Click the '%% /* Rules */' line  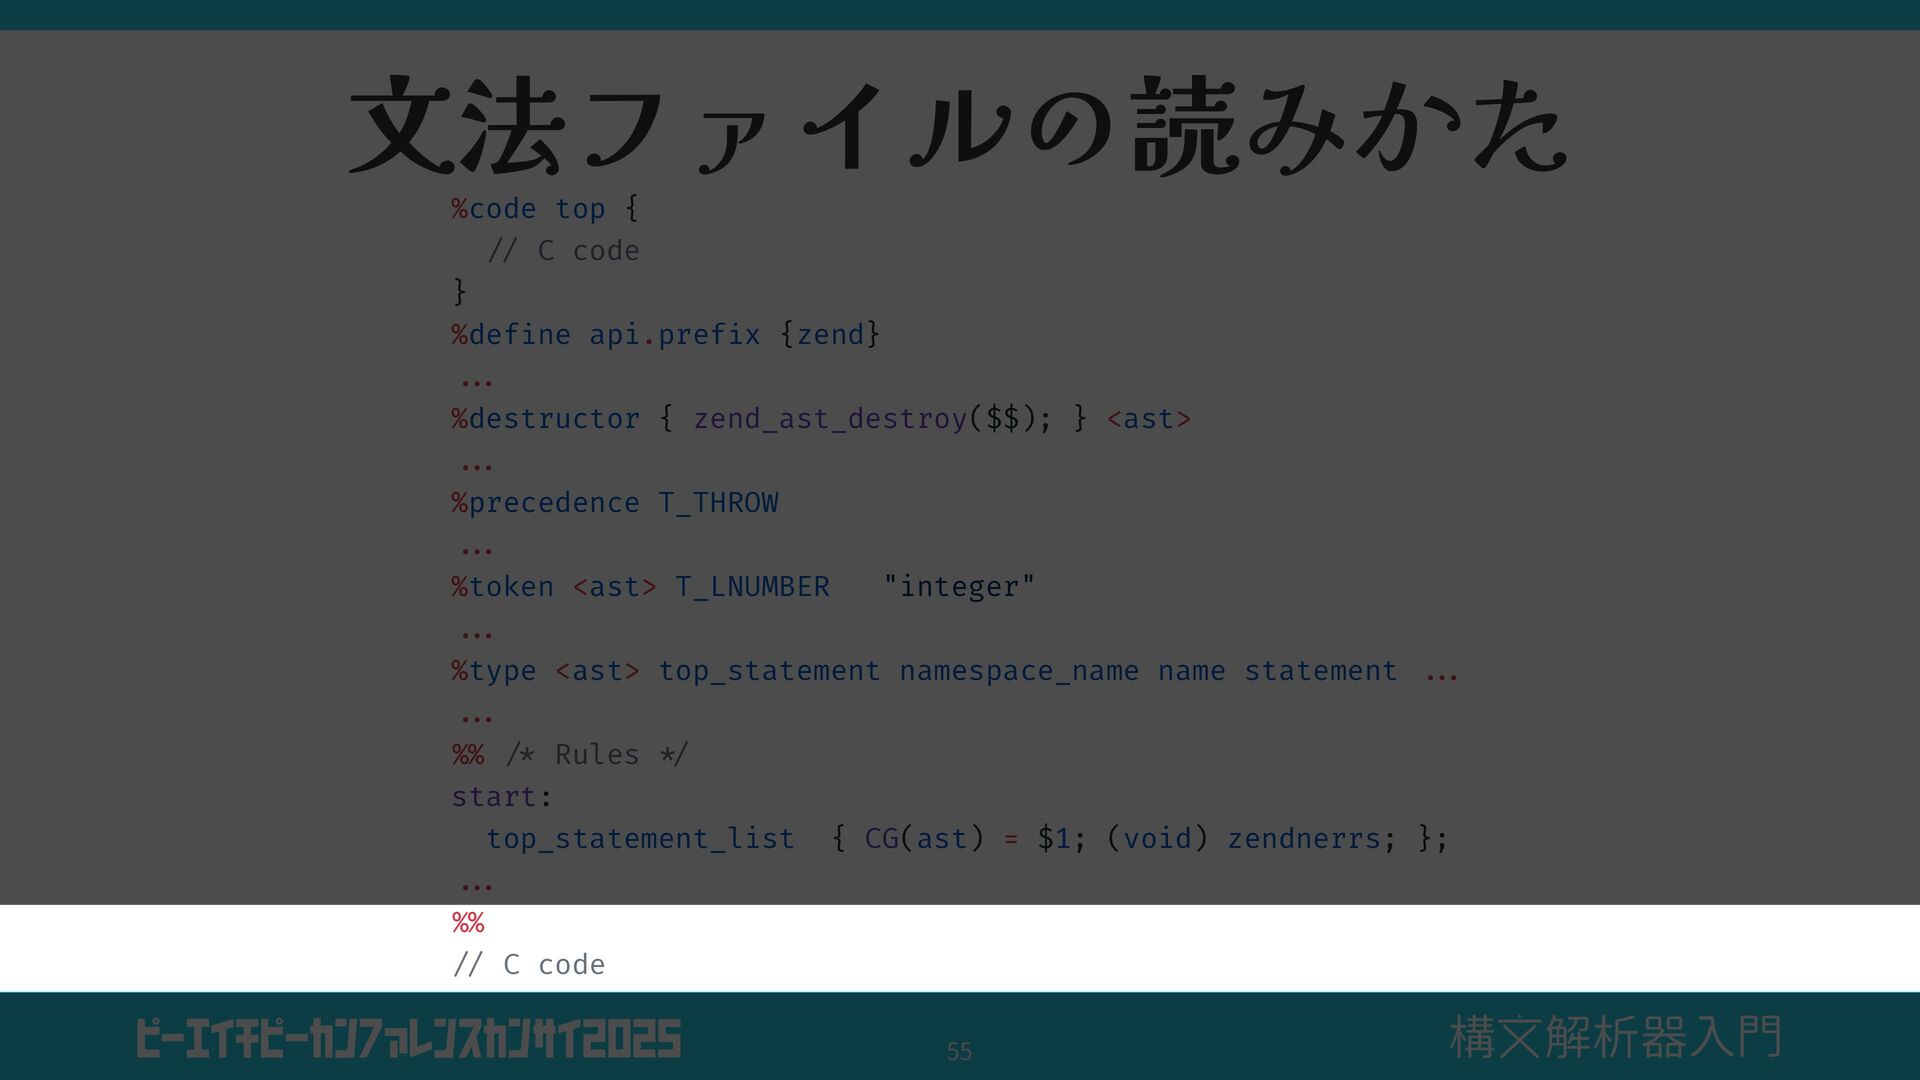pyautogui.click(x=570, y=754)
